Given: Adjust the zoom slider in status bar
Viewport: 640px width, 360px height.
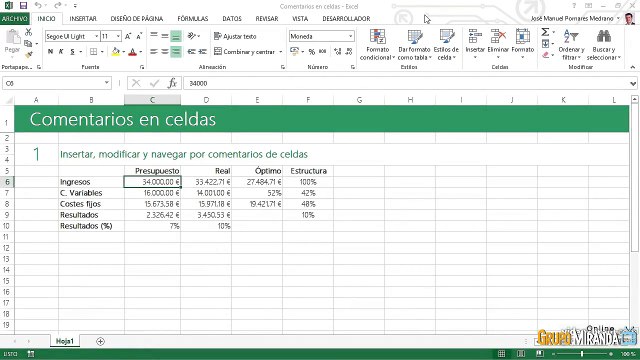Looking at the screenshot, I should tap(582, 354).
